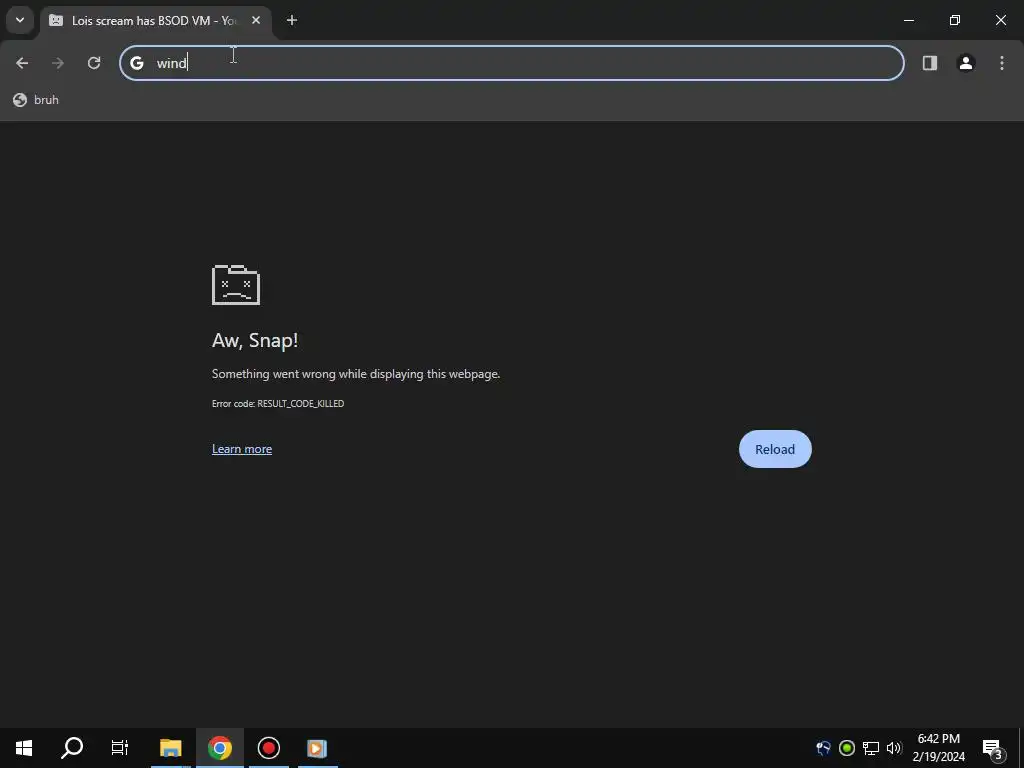This screenshot has height=768, width=1024.
Task: Open the red record app on taskbar
Action: [268, 748]
